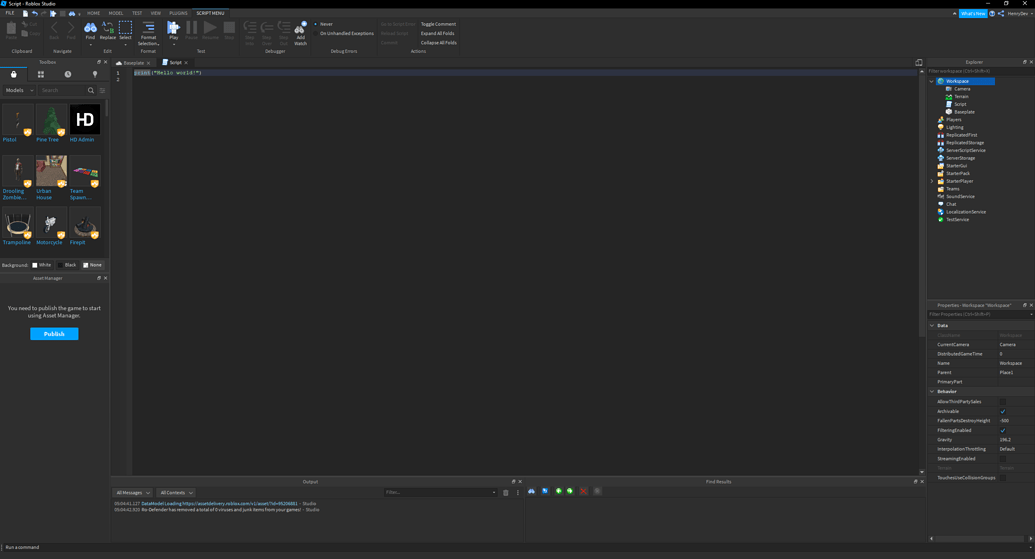
Task: Click the undo arrow in quick access bar
Action: [34, 13]
